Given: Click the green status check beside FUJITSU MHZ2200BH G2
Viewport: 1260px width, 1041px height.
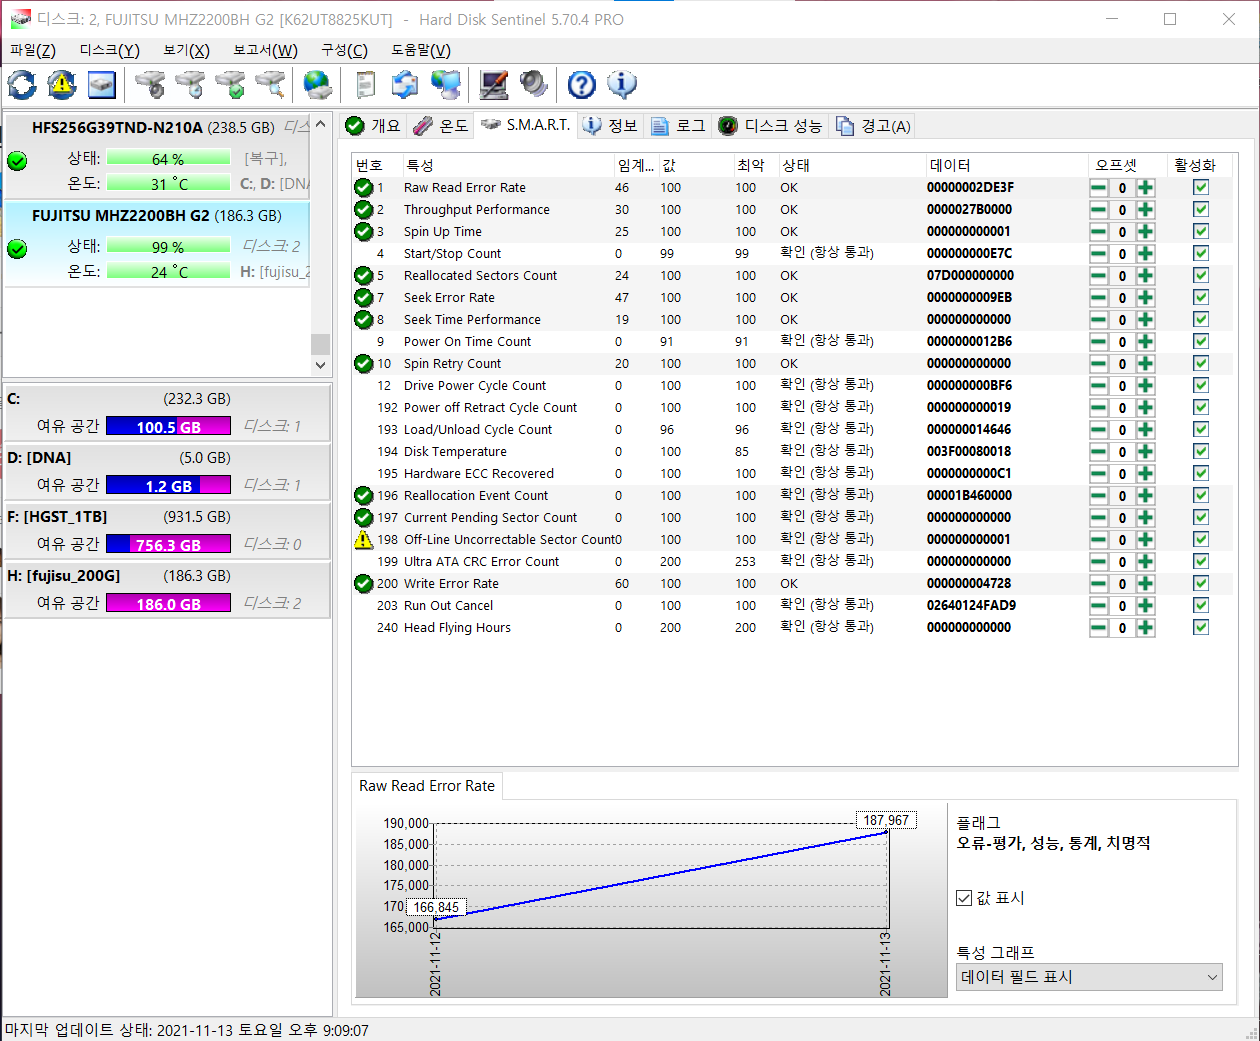Looking at the screenshot, I should 17,248.
